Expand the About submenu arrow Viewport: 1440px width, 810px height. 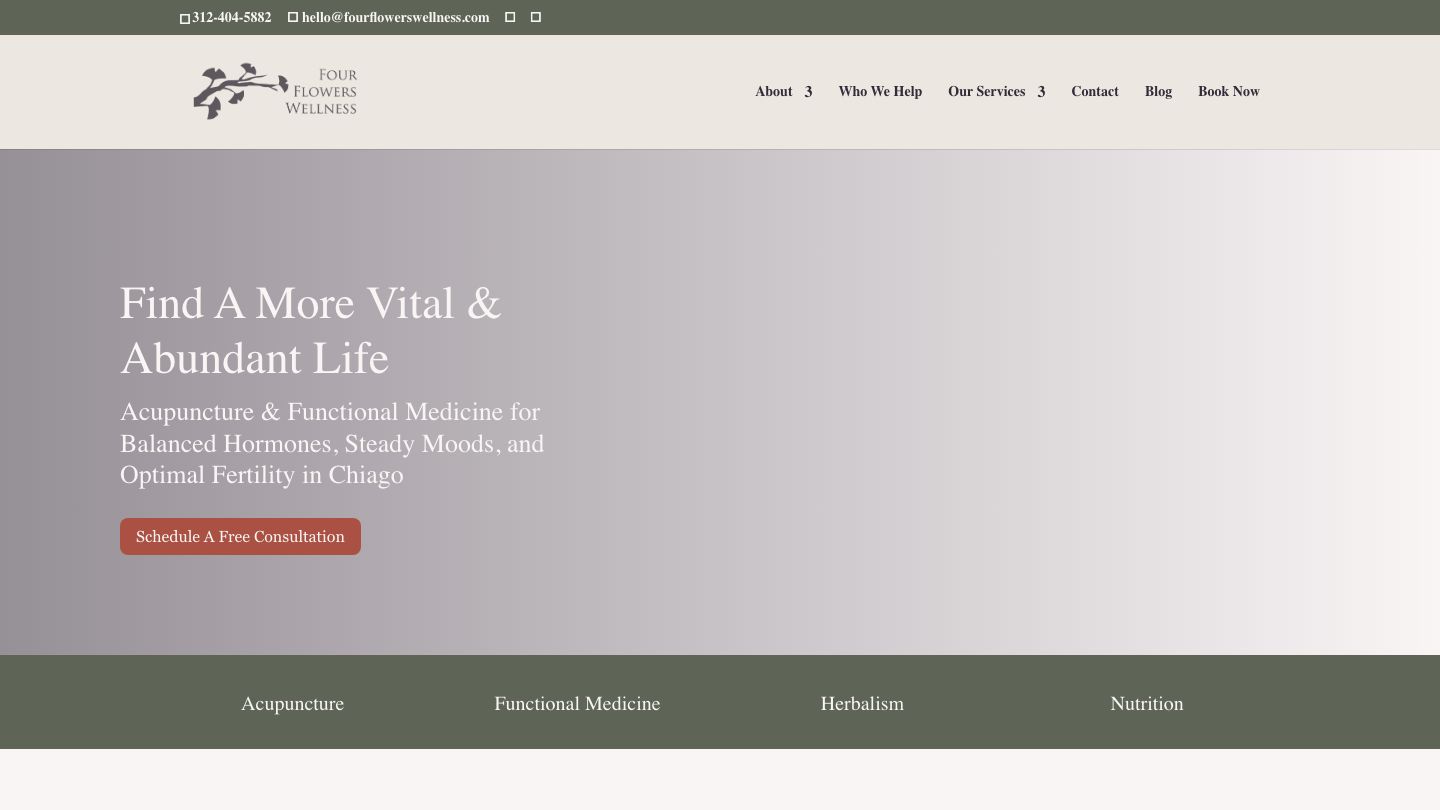808,92
